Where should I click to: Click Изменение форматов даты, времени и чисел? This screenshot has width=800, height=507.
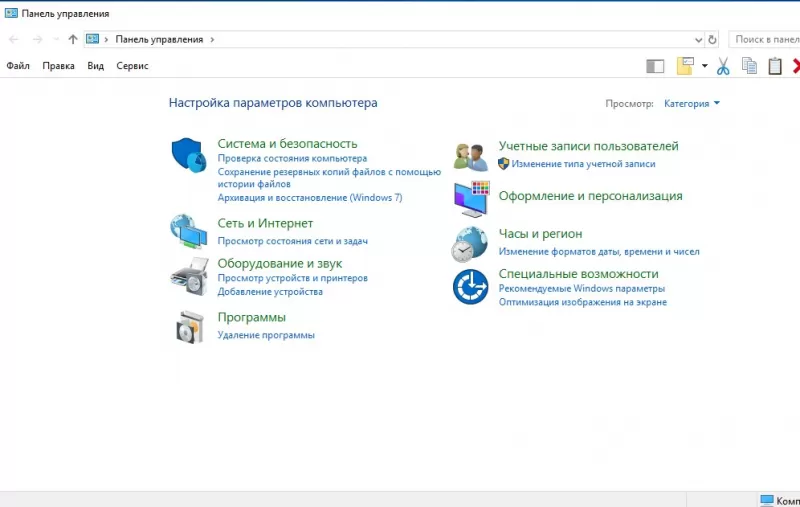click(x=599, y=251)
